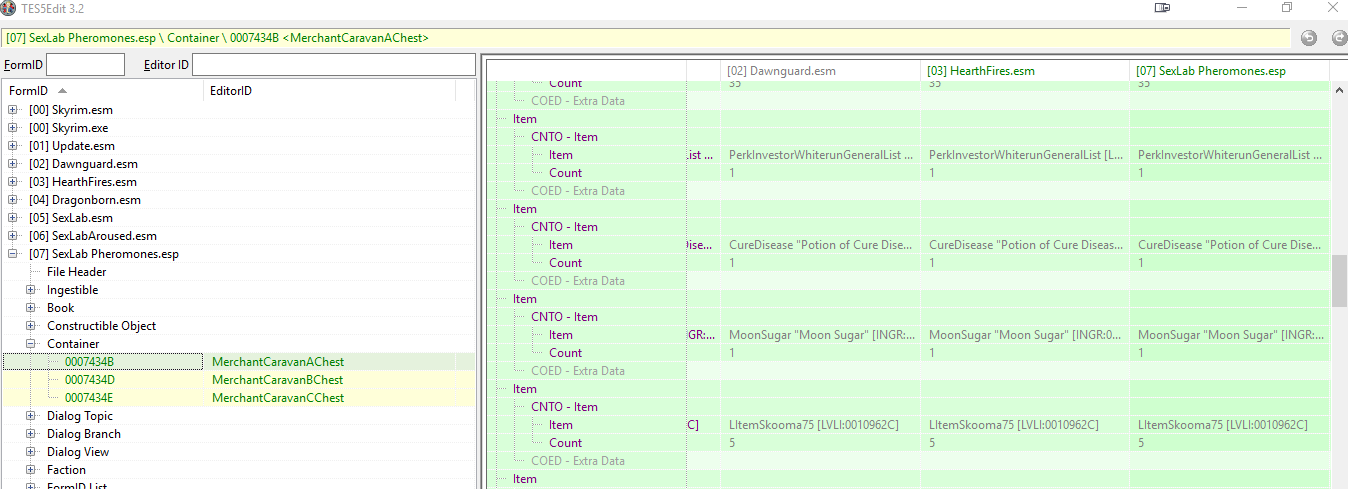Screen dimensions: 1348x489
Task: Click the title bar switch-display icon
Action: (x=1162, y=8)
